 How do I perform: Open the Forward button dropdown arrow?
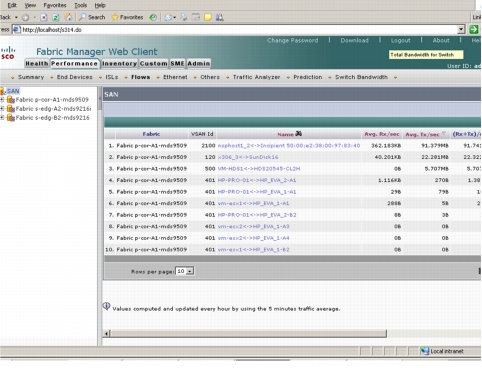[x=34, y=17]
